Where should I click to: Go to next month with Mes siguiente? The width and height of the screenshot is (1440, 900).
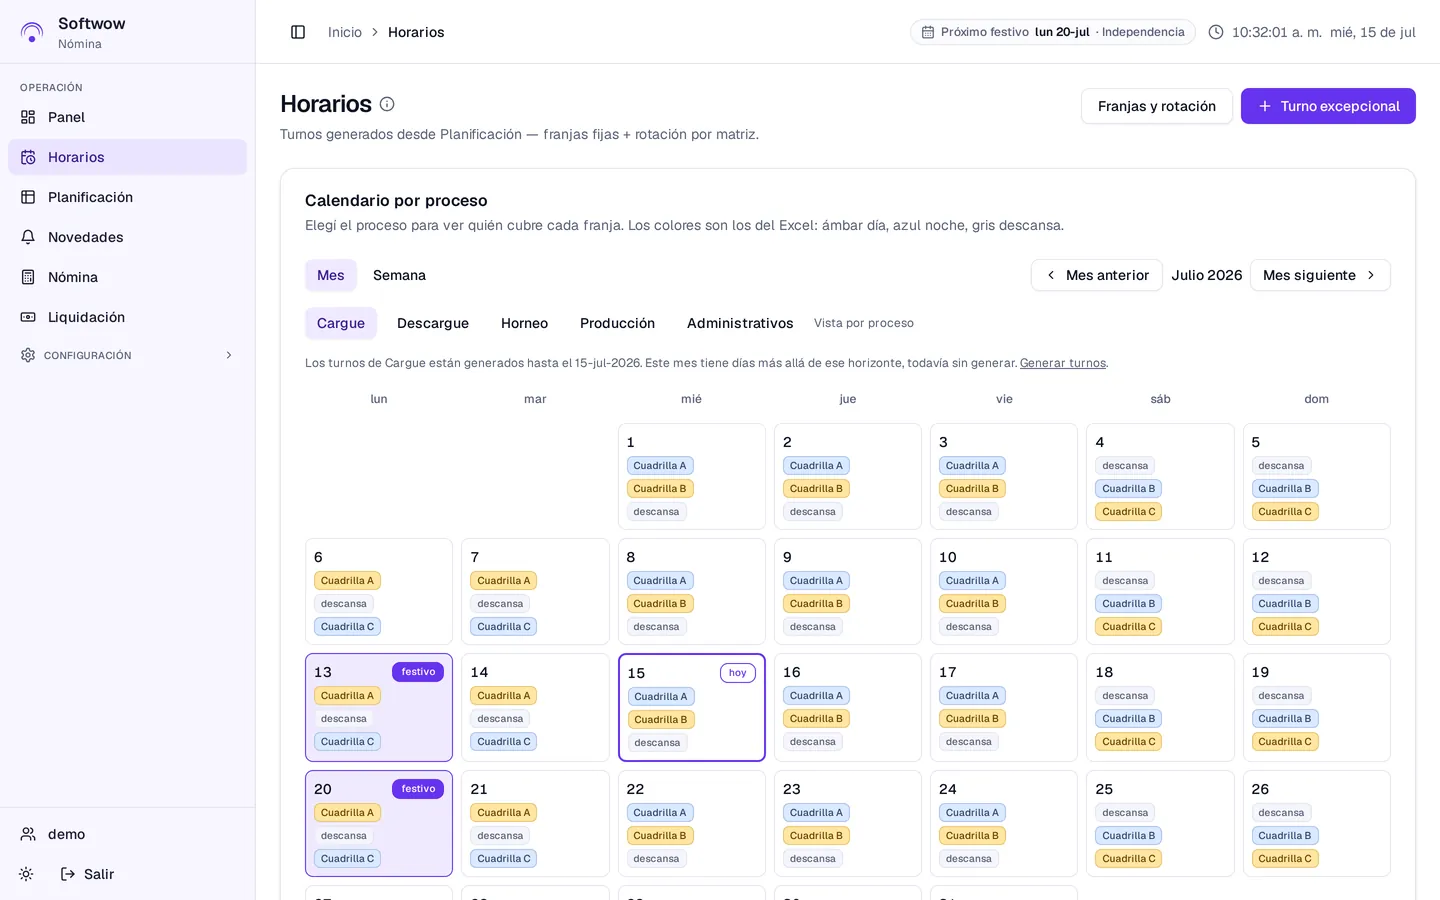(x=1320, y=275)
